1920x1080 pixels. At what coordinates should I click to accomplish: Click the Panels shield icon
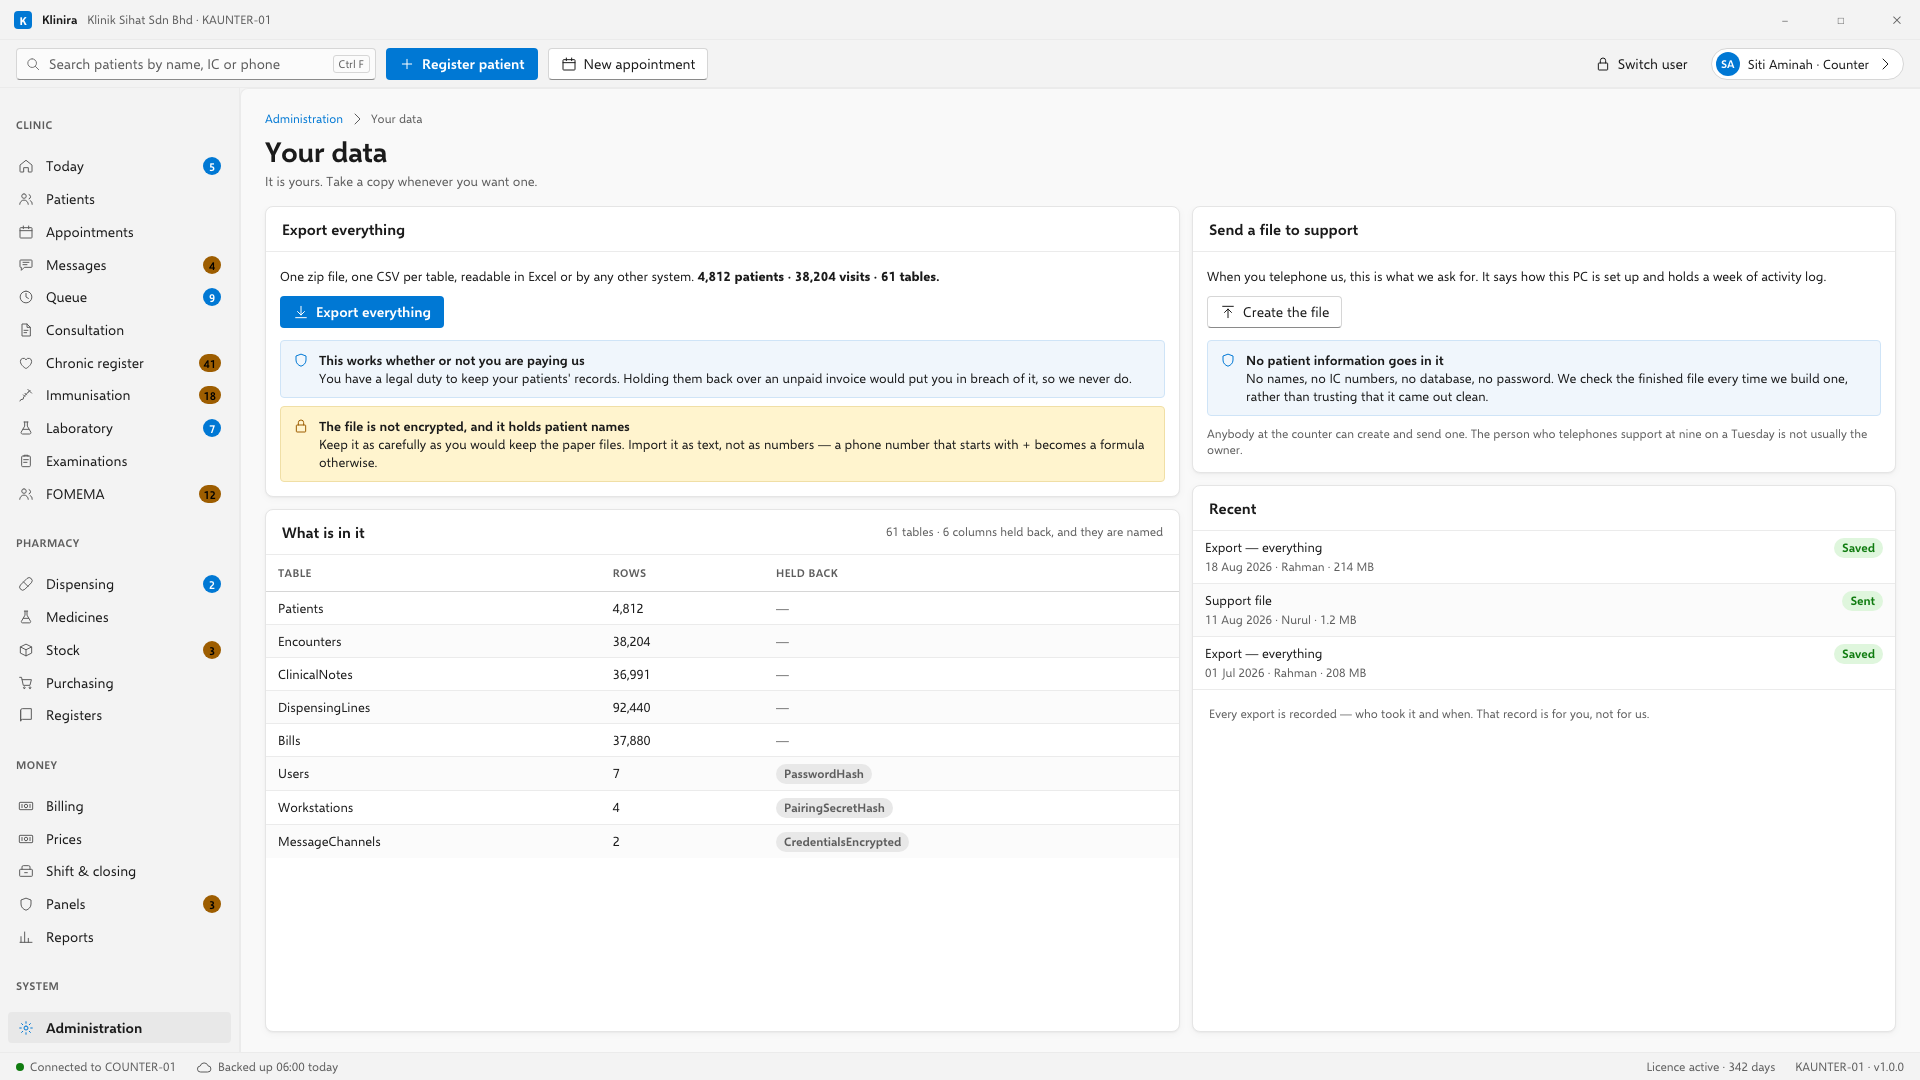tap(26, 904)
